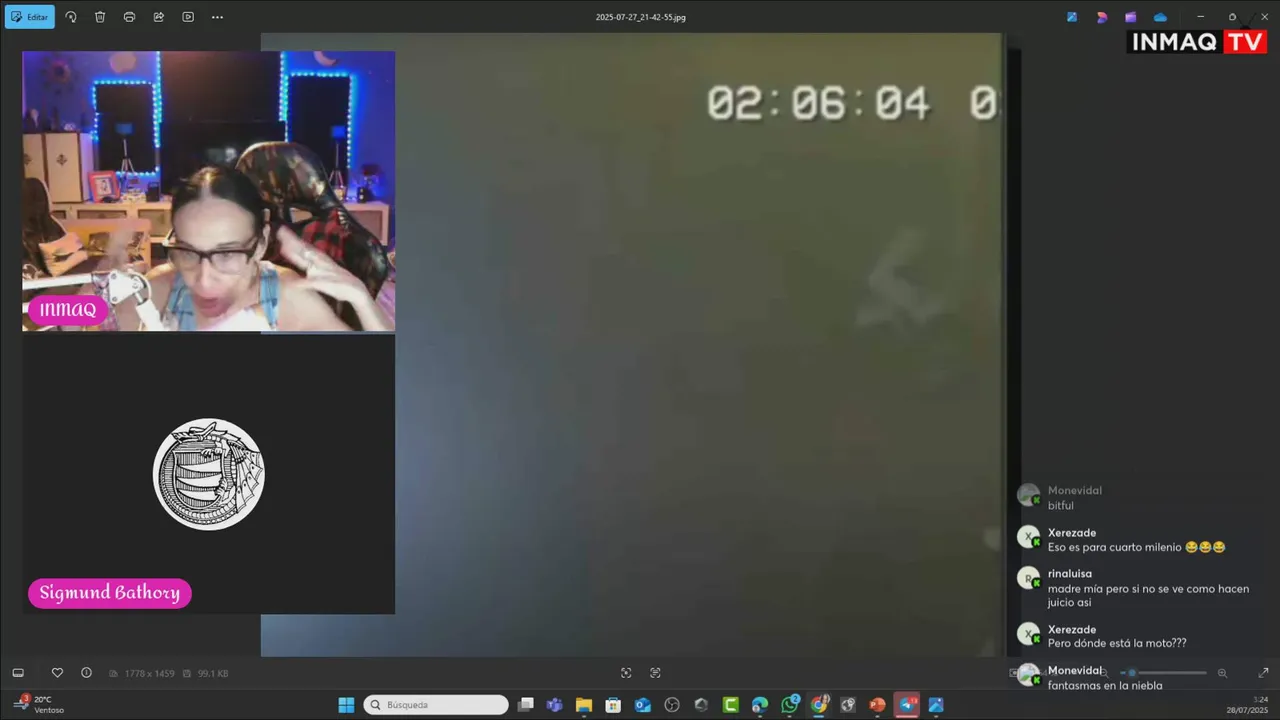Click the file name 2025-07-27_21-42-55.jpg title
The image size is (1280, 720).
[640, 17]
